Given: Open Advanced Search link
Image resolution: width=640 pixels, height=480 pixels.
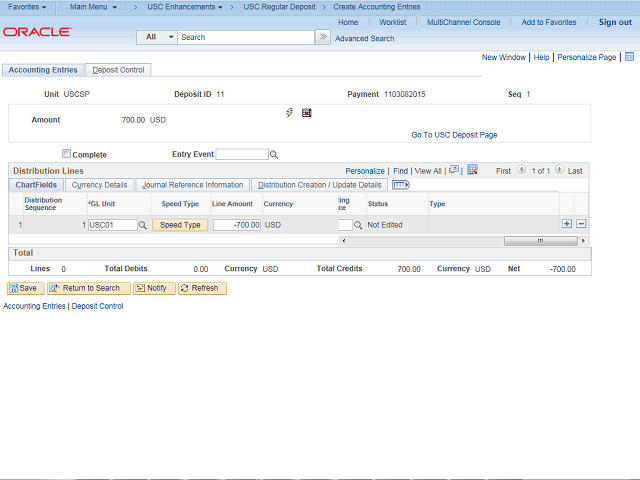Looking at the screenshot, I should pos(364,38).
